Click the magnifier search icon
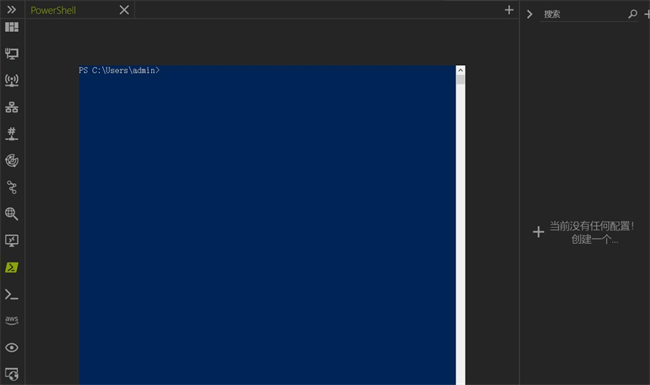 point(633,14)
